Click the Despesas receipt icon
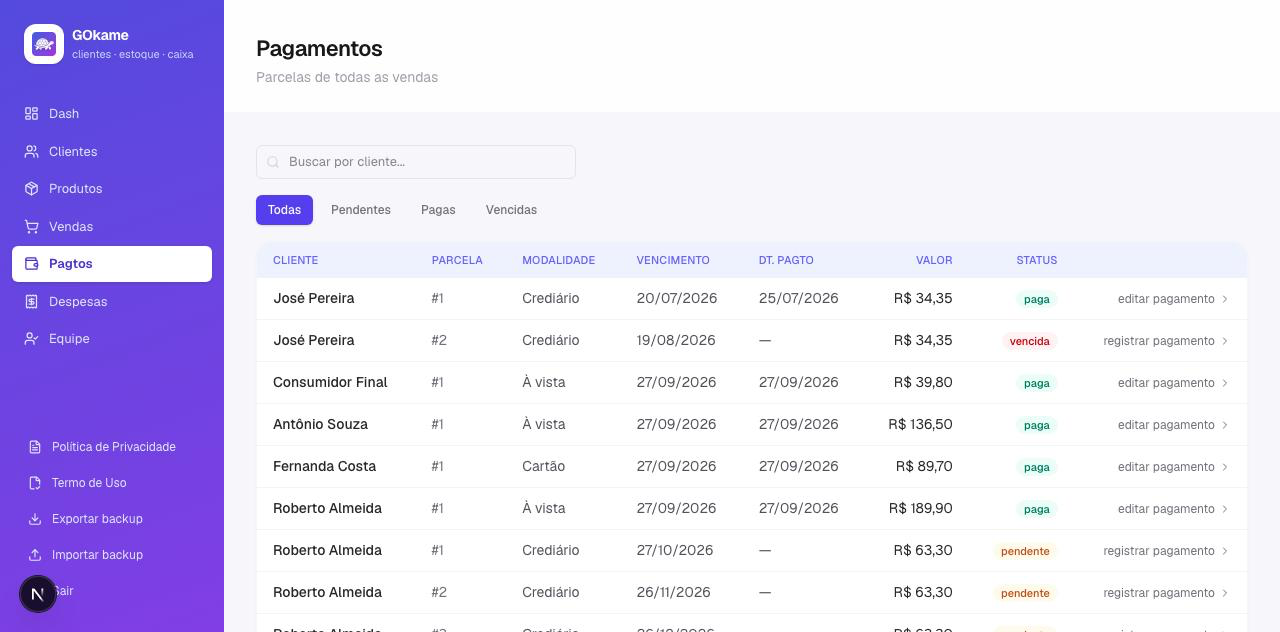1280x632 pixels. tap(32, 302)
